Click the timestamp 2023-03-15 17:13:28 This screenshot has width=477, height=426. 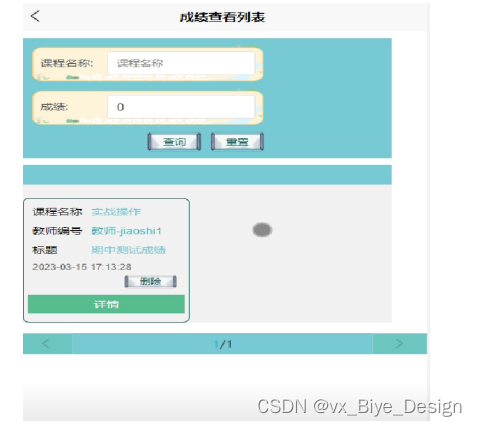tap(82, 267)
